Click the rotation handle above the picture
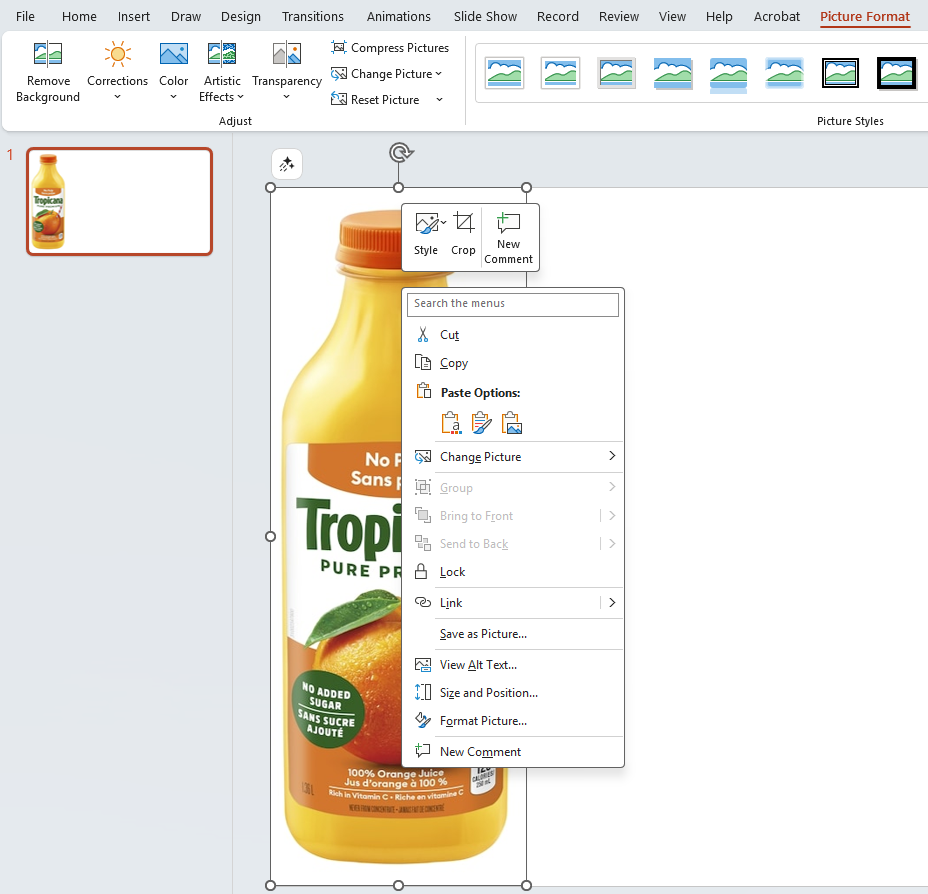The width and height of the screenshot is (928, 894). point(401,153)
